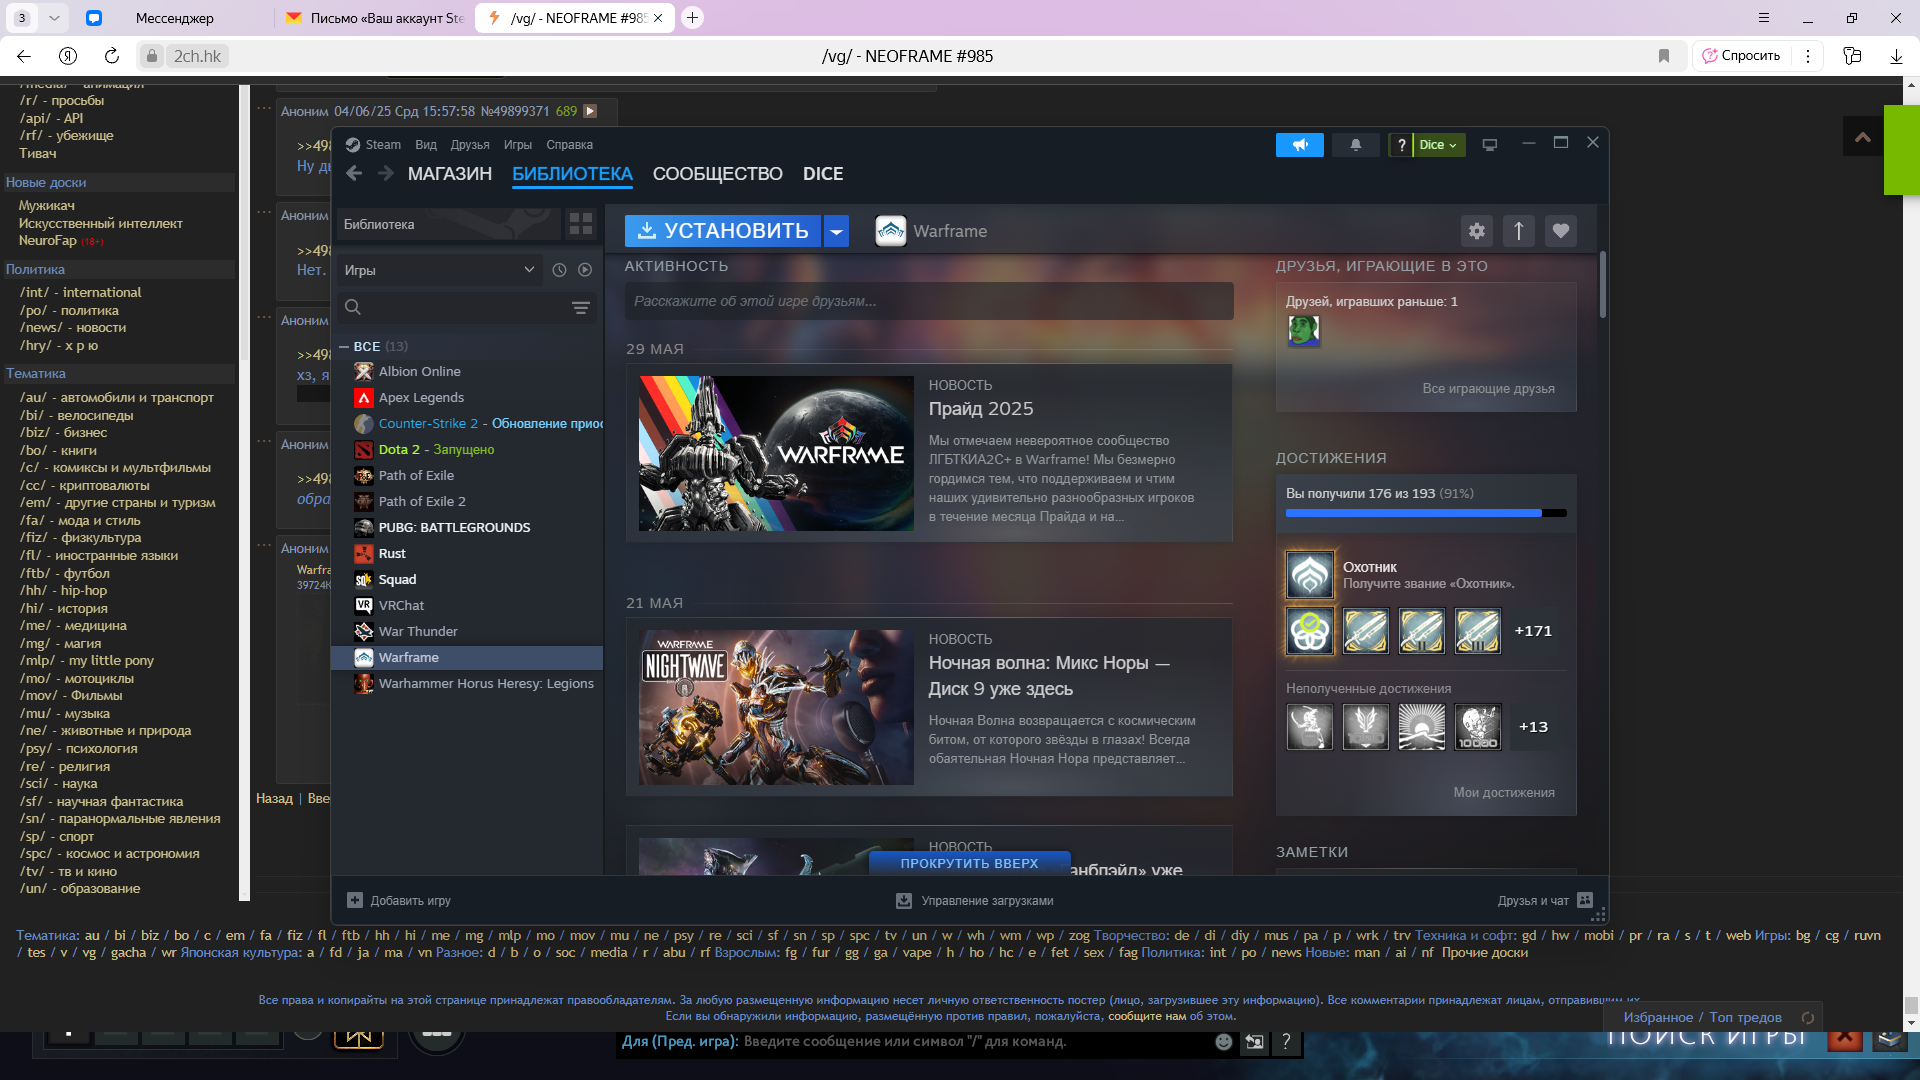Click the Steam announcements megaphone icon
1920x1080 pixels.
click(1299, 145)
